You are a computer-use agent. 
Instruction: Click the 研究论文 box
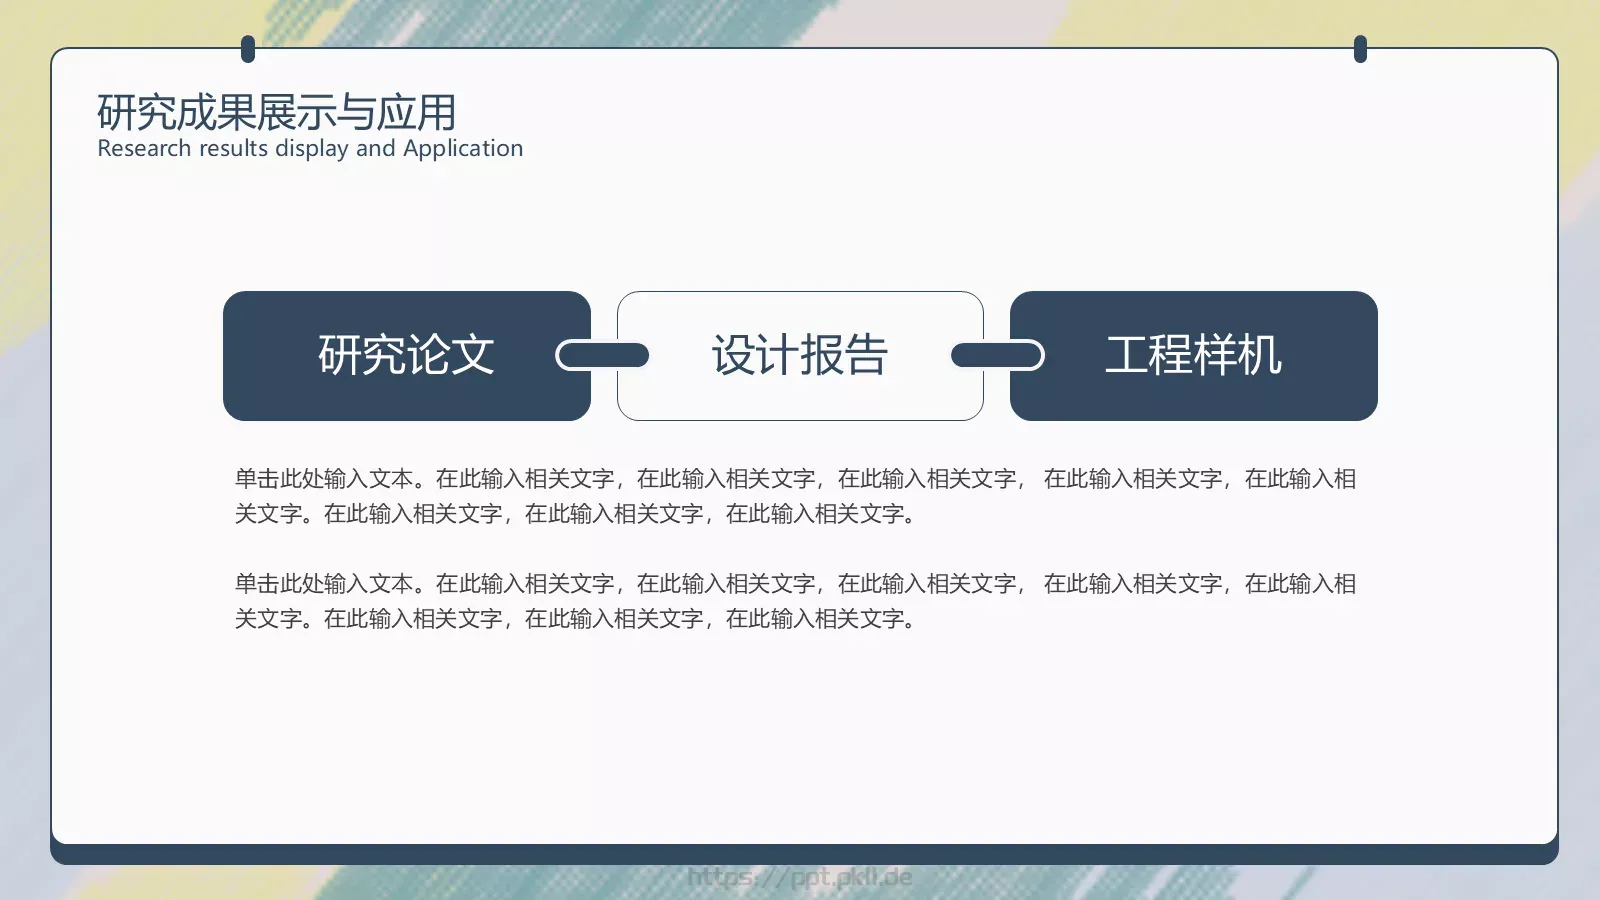coord(407,356)
